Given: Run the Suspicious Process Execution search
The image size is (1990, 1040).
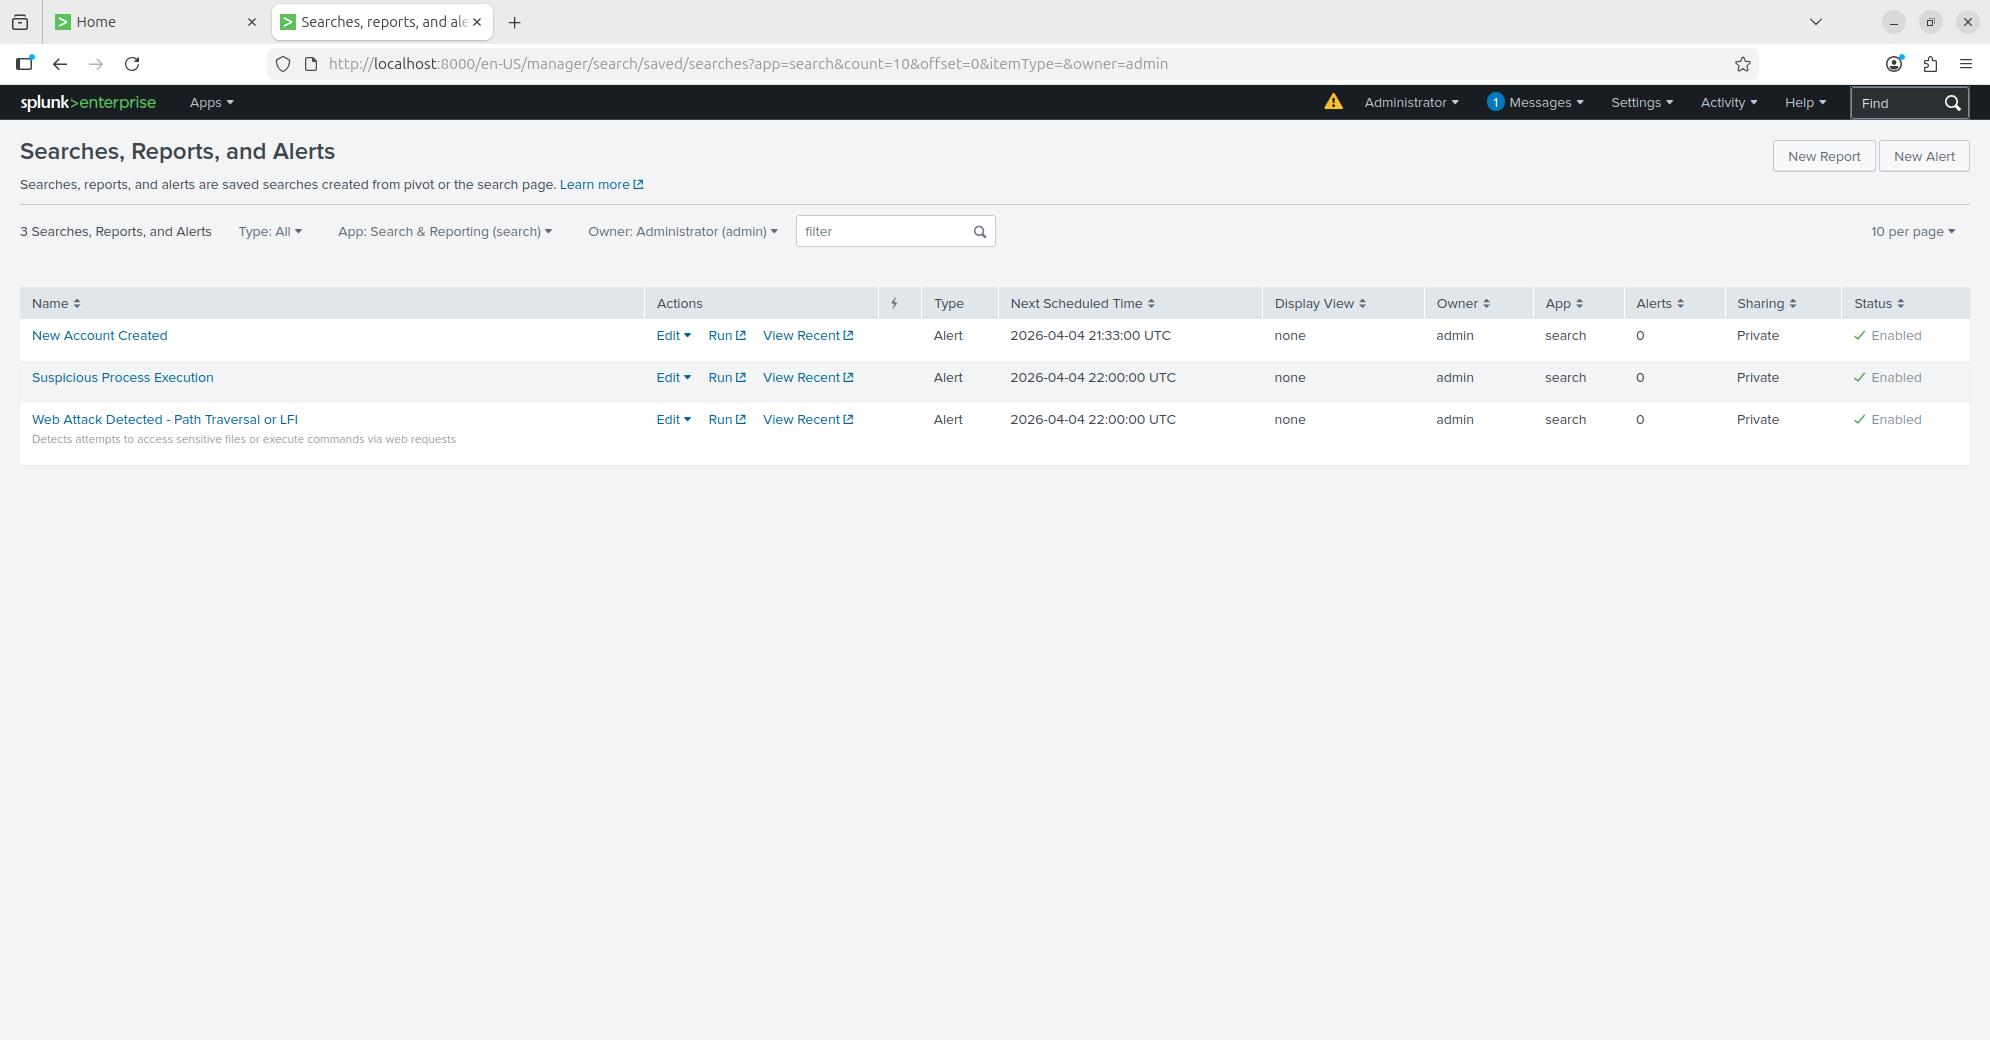Looking at the screenshot, I should coord(727,378).
